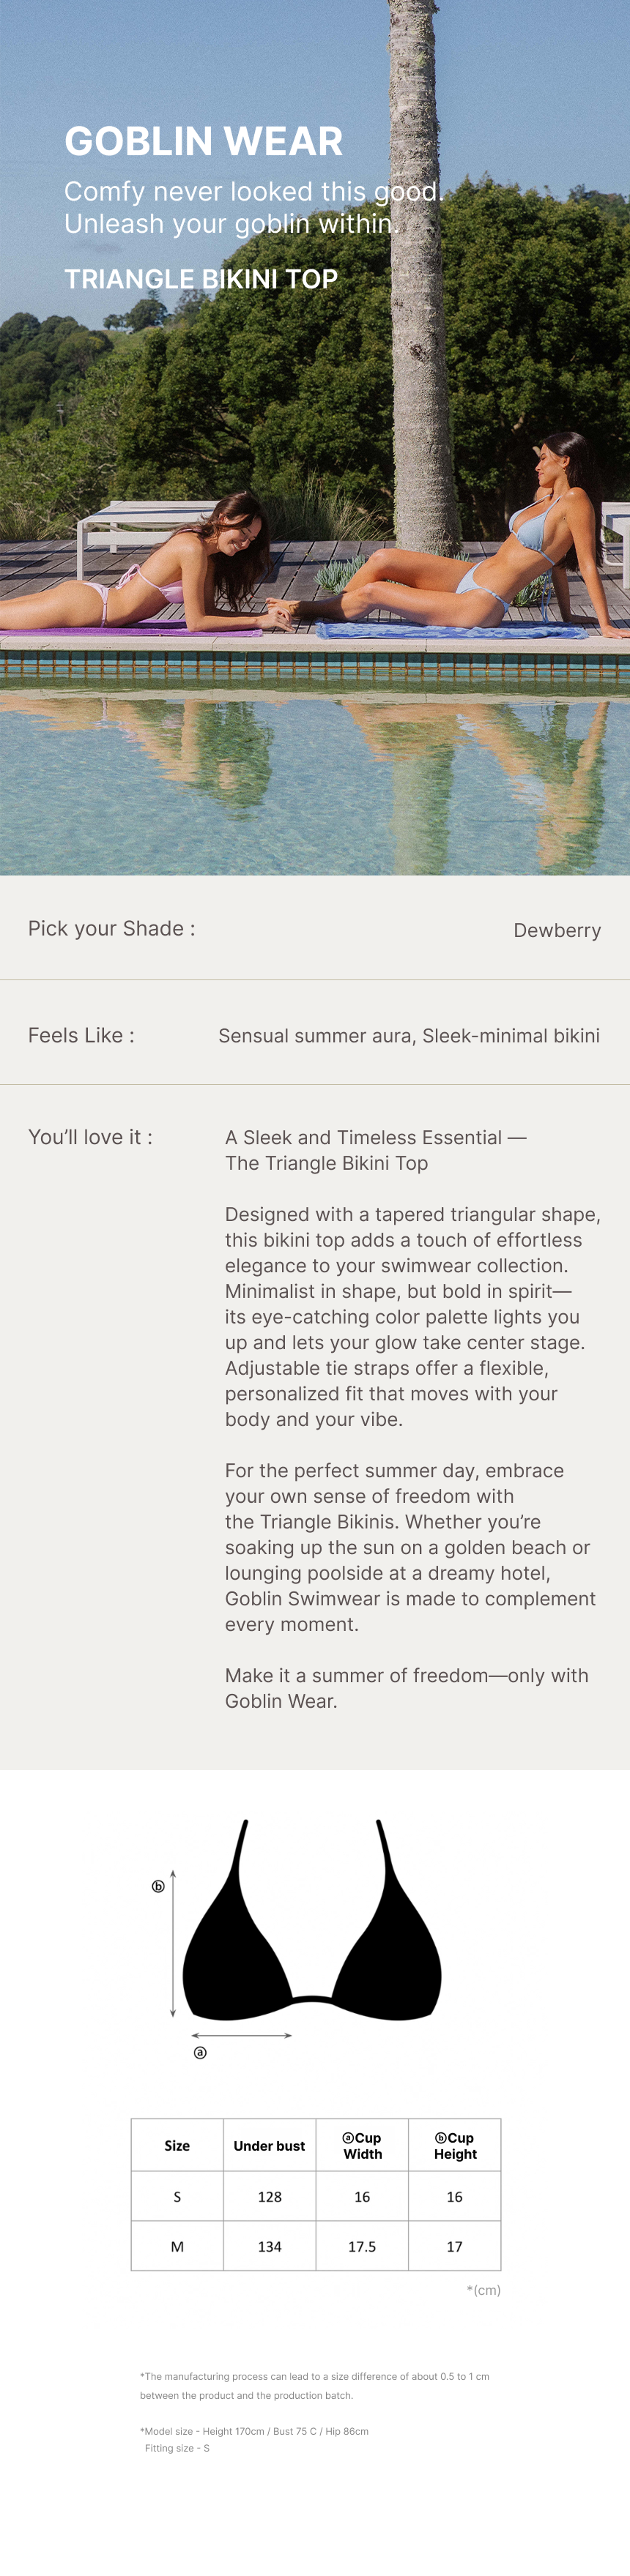
Task: Click the TRIANGLE BIKINI TOP title
Action: pyautogui.click(x=201, y=279)
